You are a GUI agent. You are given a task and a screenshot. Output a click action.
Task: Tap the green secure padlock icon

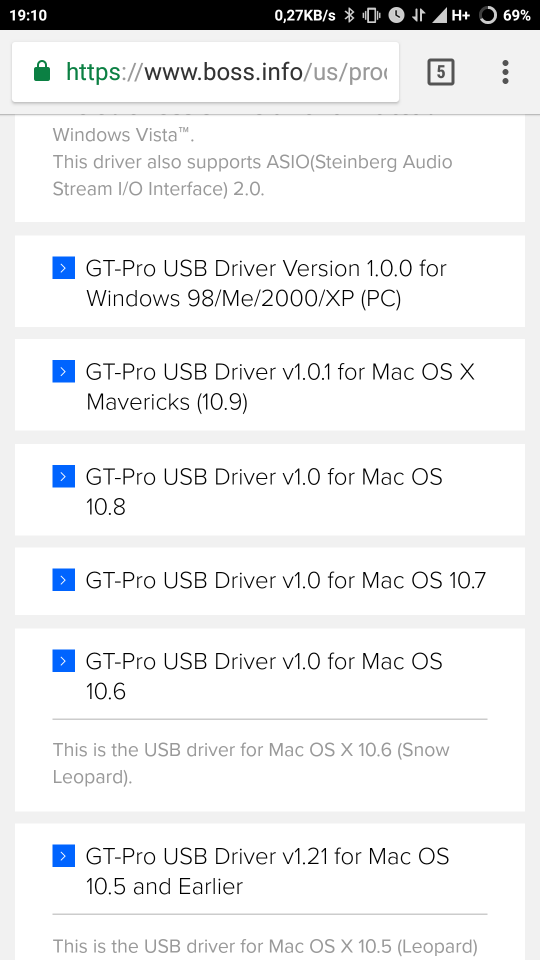coord(42,72)
